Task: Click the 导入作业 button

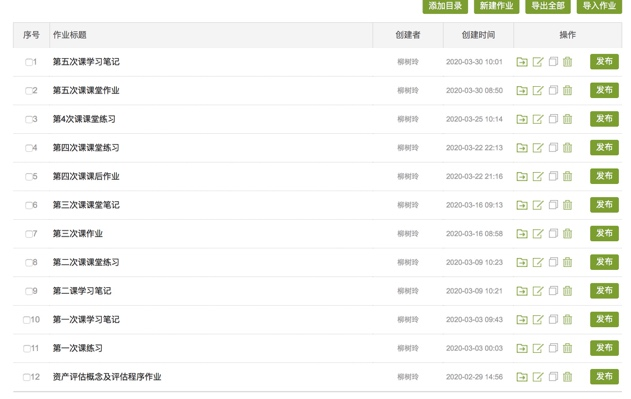Action: tap(599, 6)
